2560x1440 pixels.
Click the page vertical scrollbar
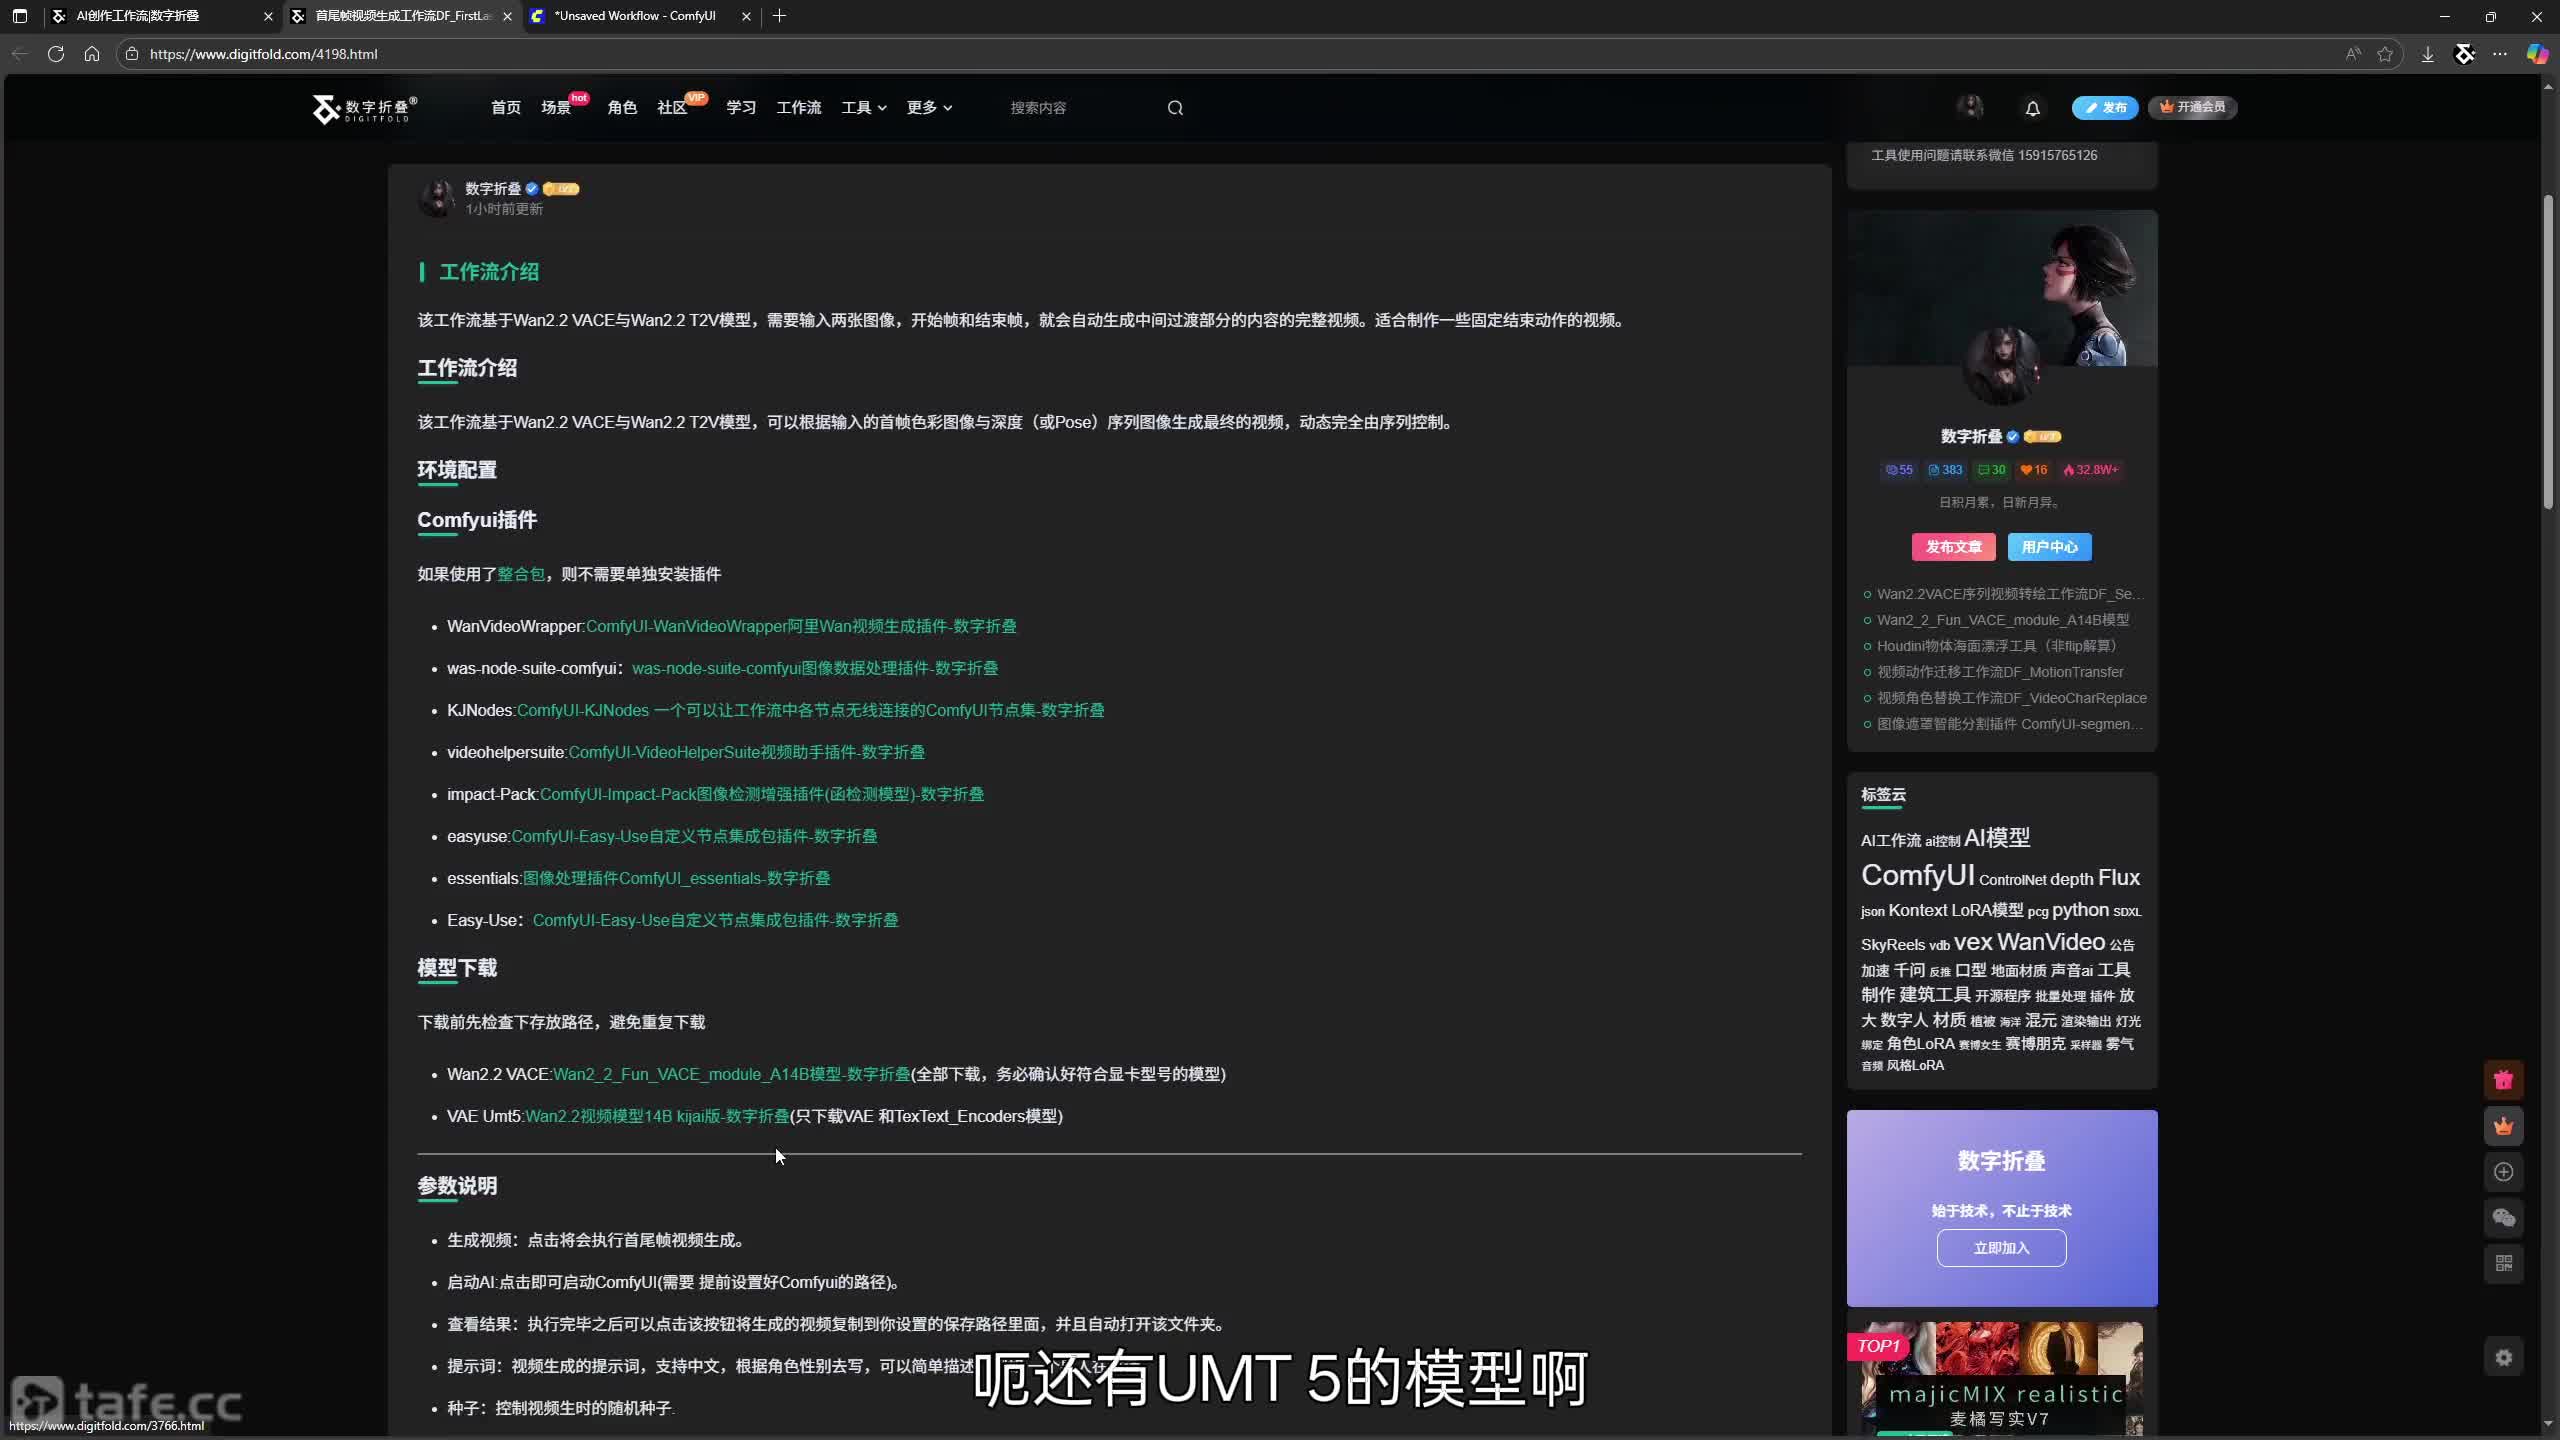point(2548,350)
